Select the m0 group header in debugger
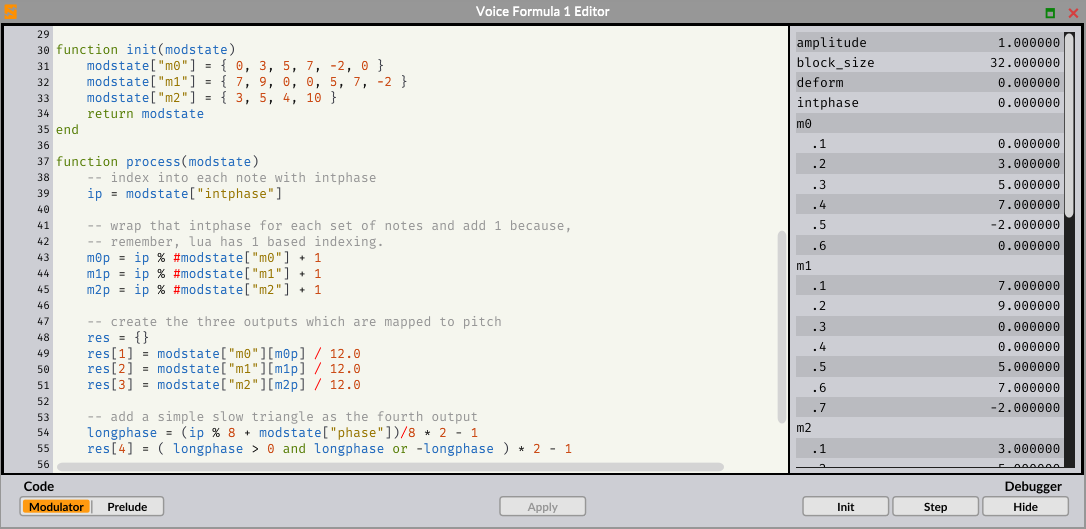Screen dimensions: 1086x529 [928, 123]
